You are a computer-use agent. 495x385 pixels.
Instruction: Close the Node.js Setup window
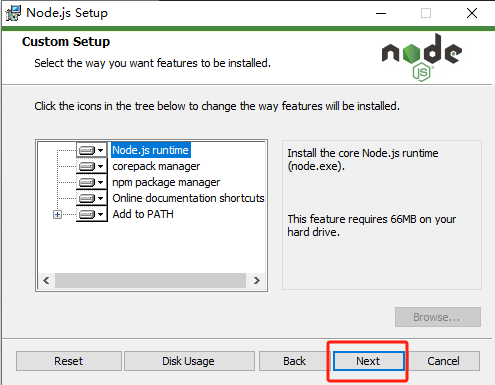coord(472,13)
